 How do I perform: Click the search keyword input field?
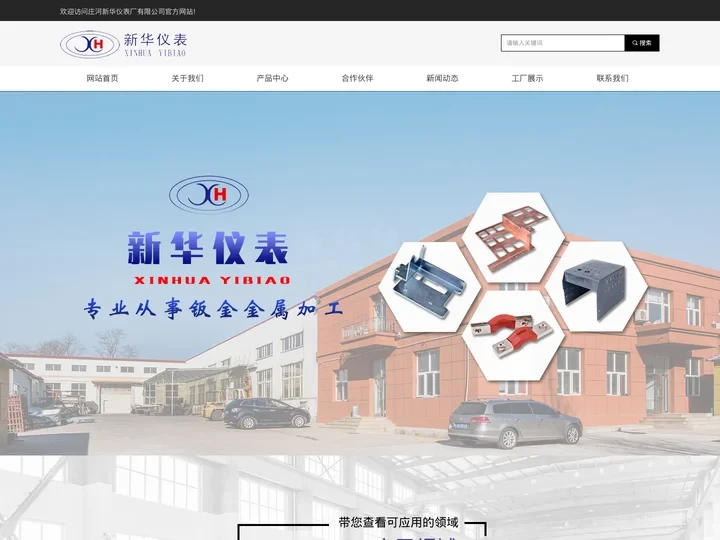tap(562, 43)
